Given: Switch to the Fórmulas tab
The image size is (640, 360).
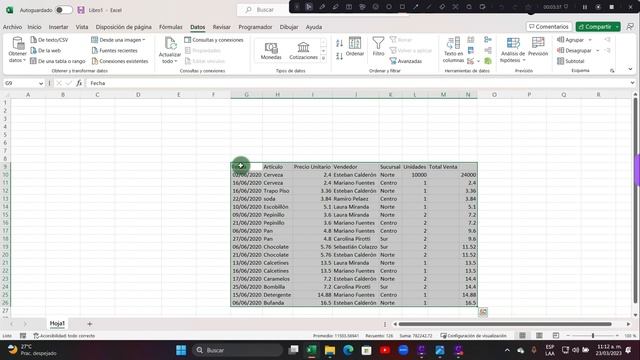Looking at the screenshot, I should (171, 27).
